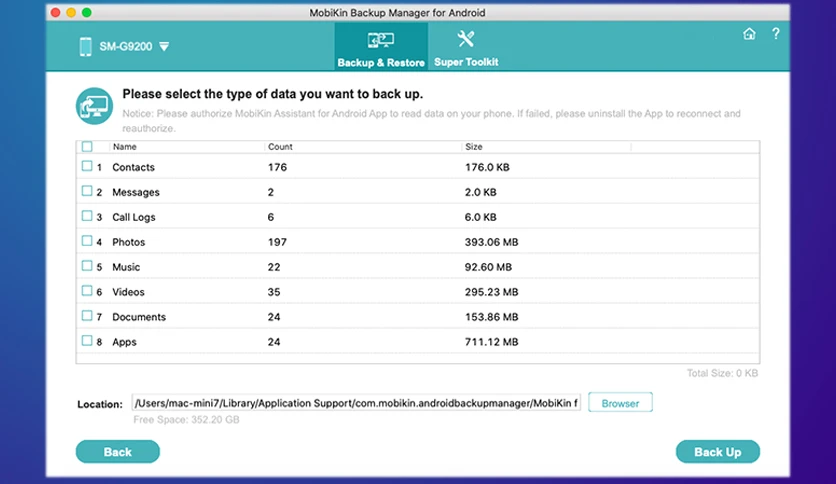Click the Free Space: 352.20 GB text
The width and height of the screenshot is (836, 484).
coord(186,420)
